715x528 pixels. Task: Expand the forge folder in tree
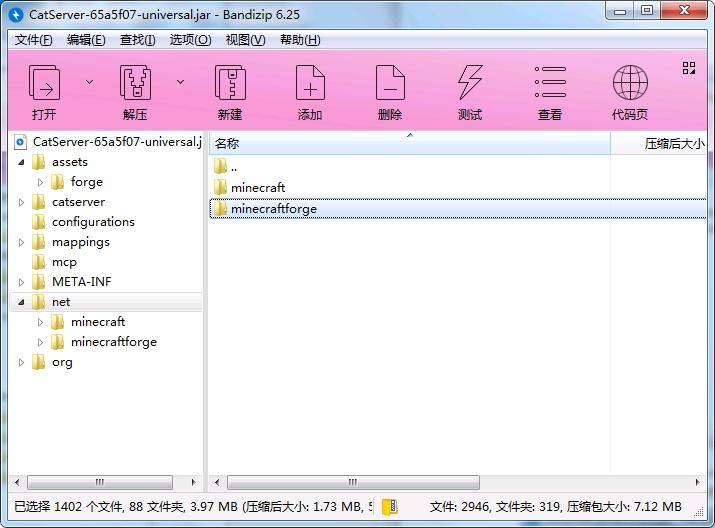(40, 182)
